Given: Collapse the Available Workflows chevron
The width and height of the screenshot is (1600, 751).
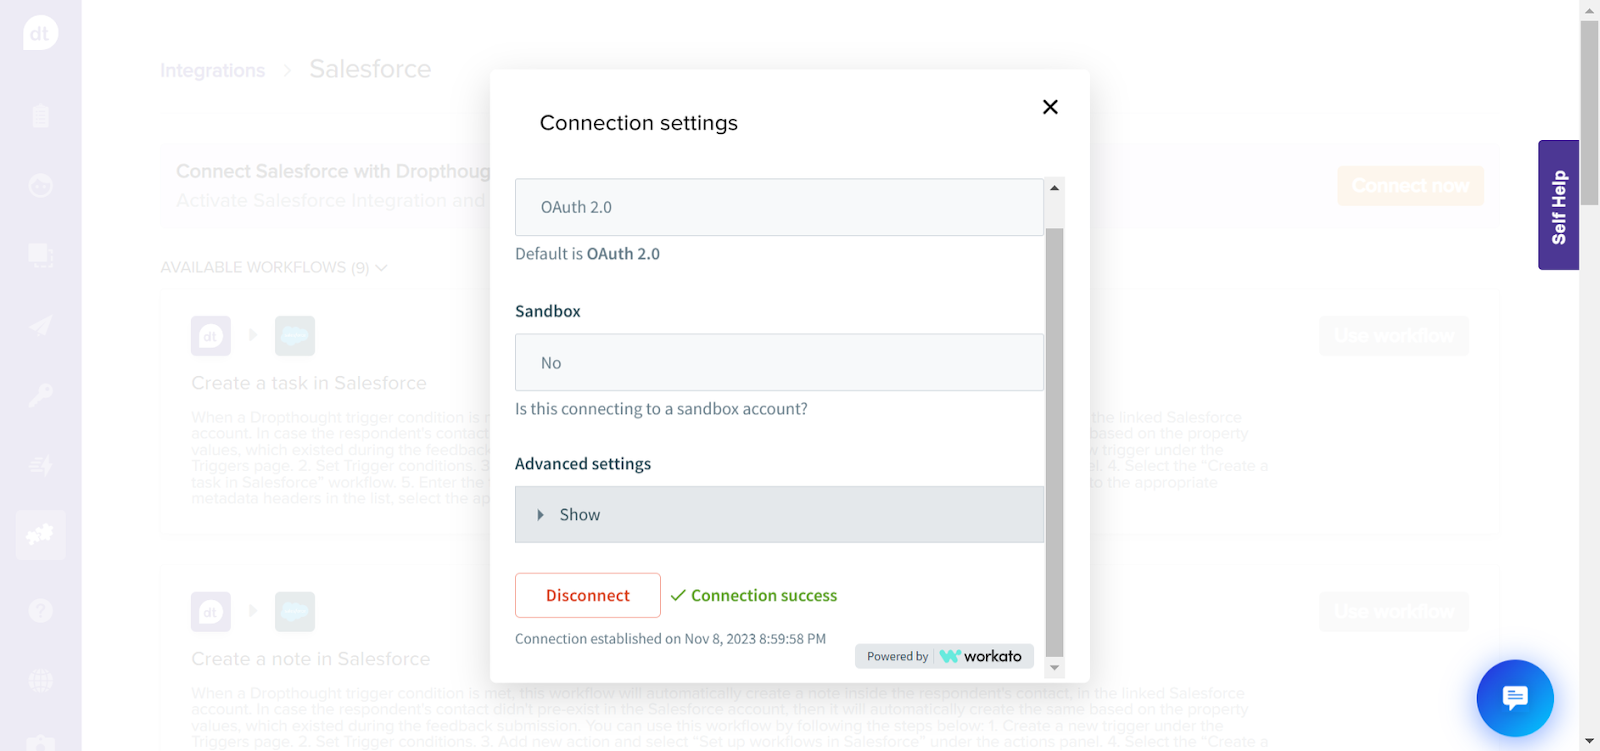Looking at the screenshot, I should tap(381, 268).
